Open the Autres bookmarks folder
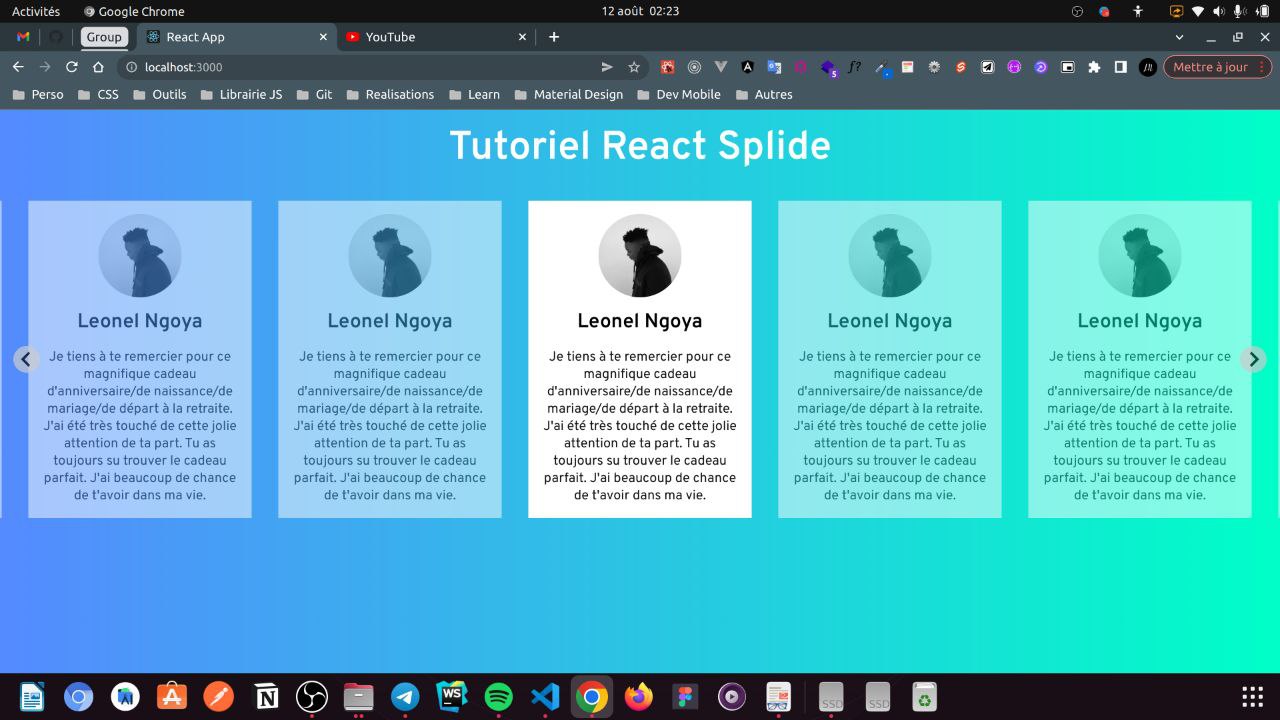The width and height of the screenshot is (1280, 720). (x=763, y=94)
